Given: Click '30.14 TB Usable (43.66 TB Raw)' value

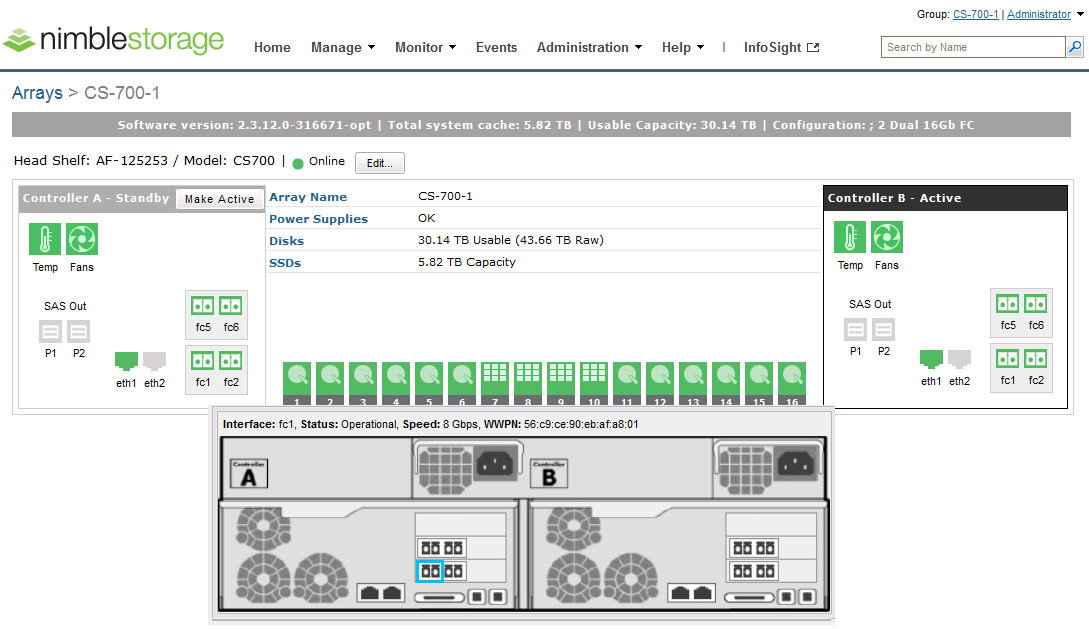Looking at the screenshot, I should (511, 240).
